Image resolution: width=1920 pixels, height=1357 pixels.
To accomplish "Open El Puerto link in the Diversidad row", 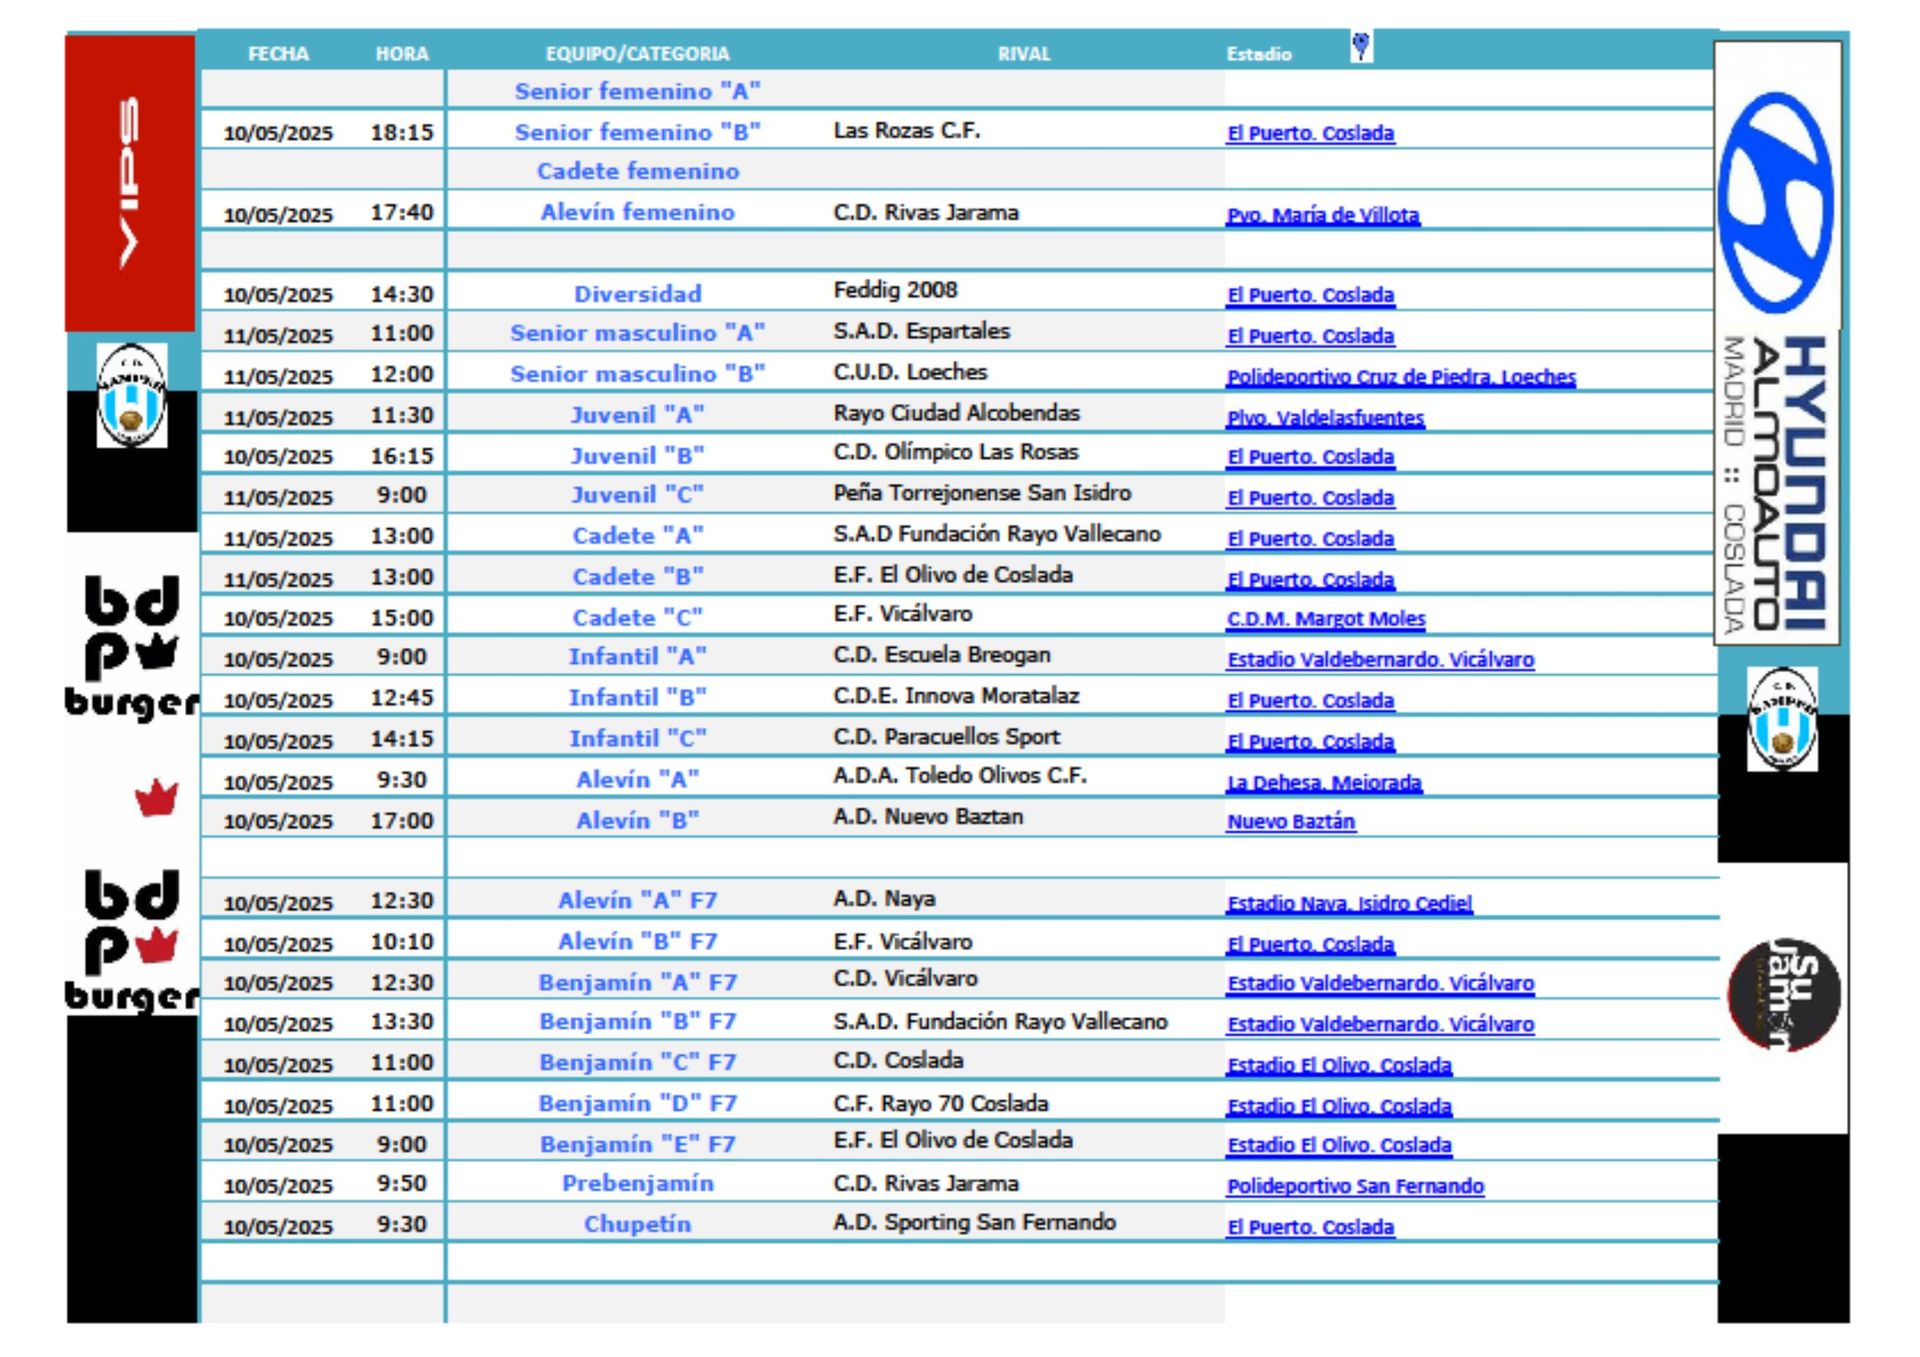I will 1310,295.
